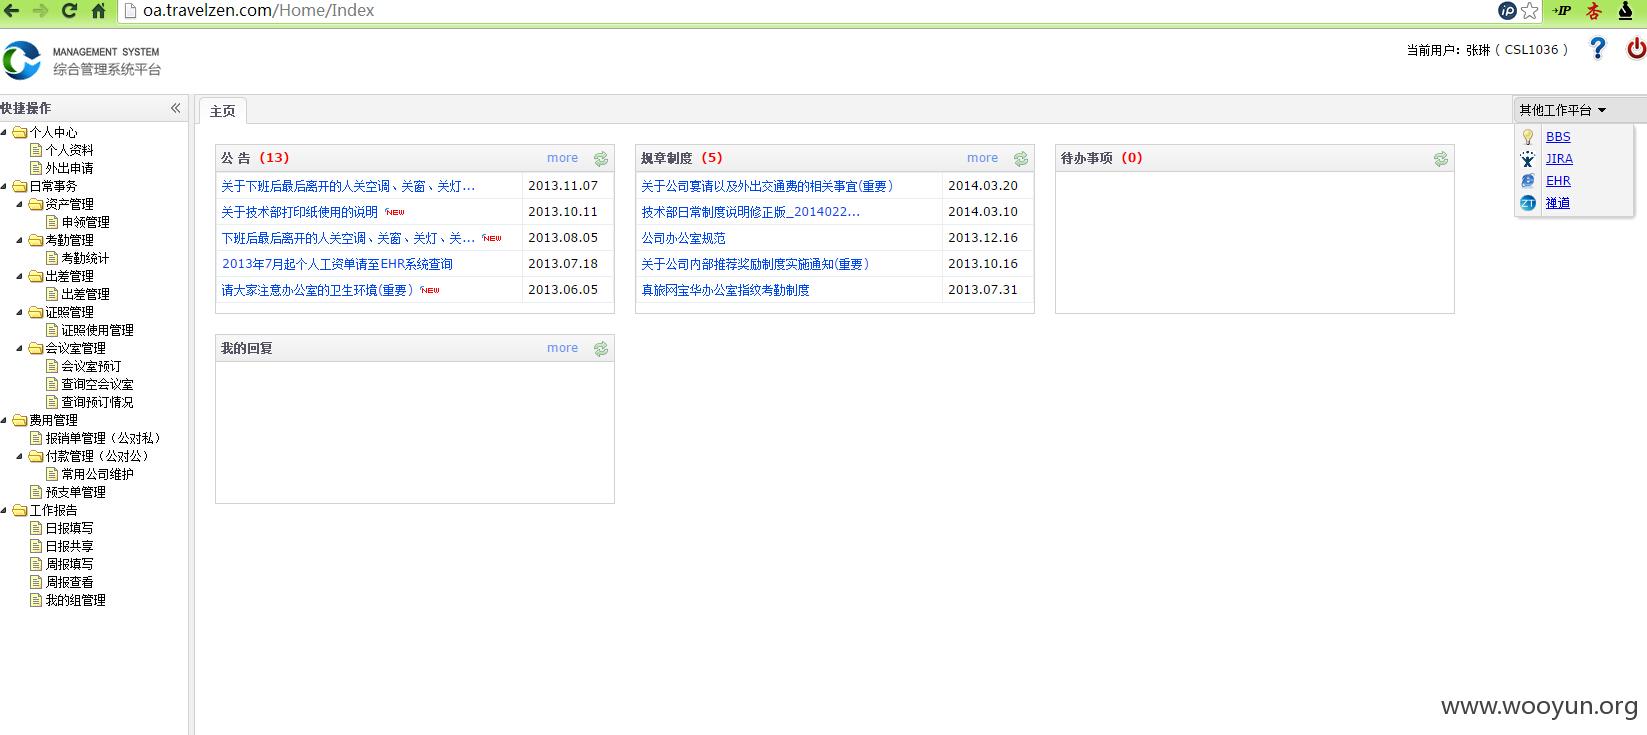Open 考勤统计 tree item
The height and width of the screenshot is (735, 1647).
point(85,258)
